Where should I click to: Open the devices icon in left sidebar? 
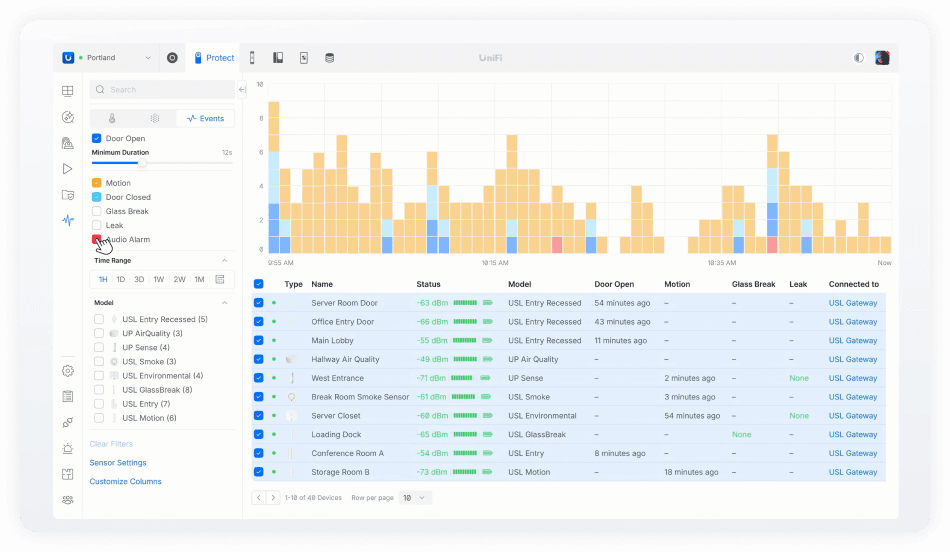[68, 143]
